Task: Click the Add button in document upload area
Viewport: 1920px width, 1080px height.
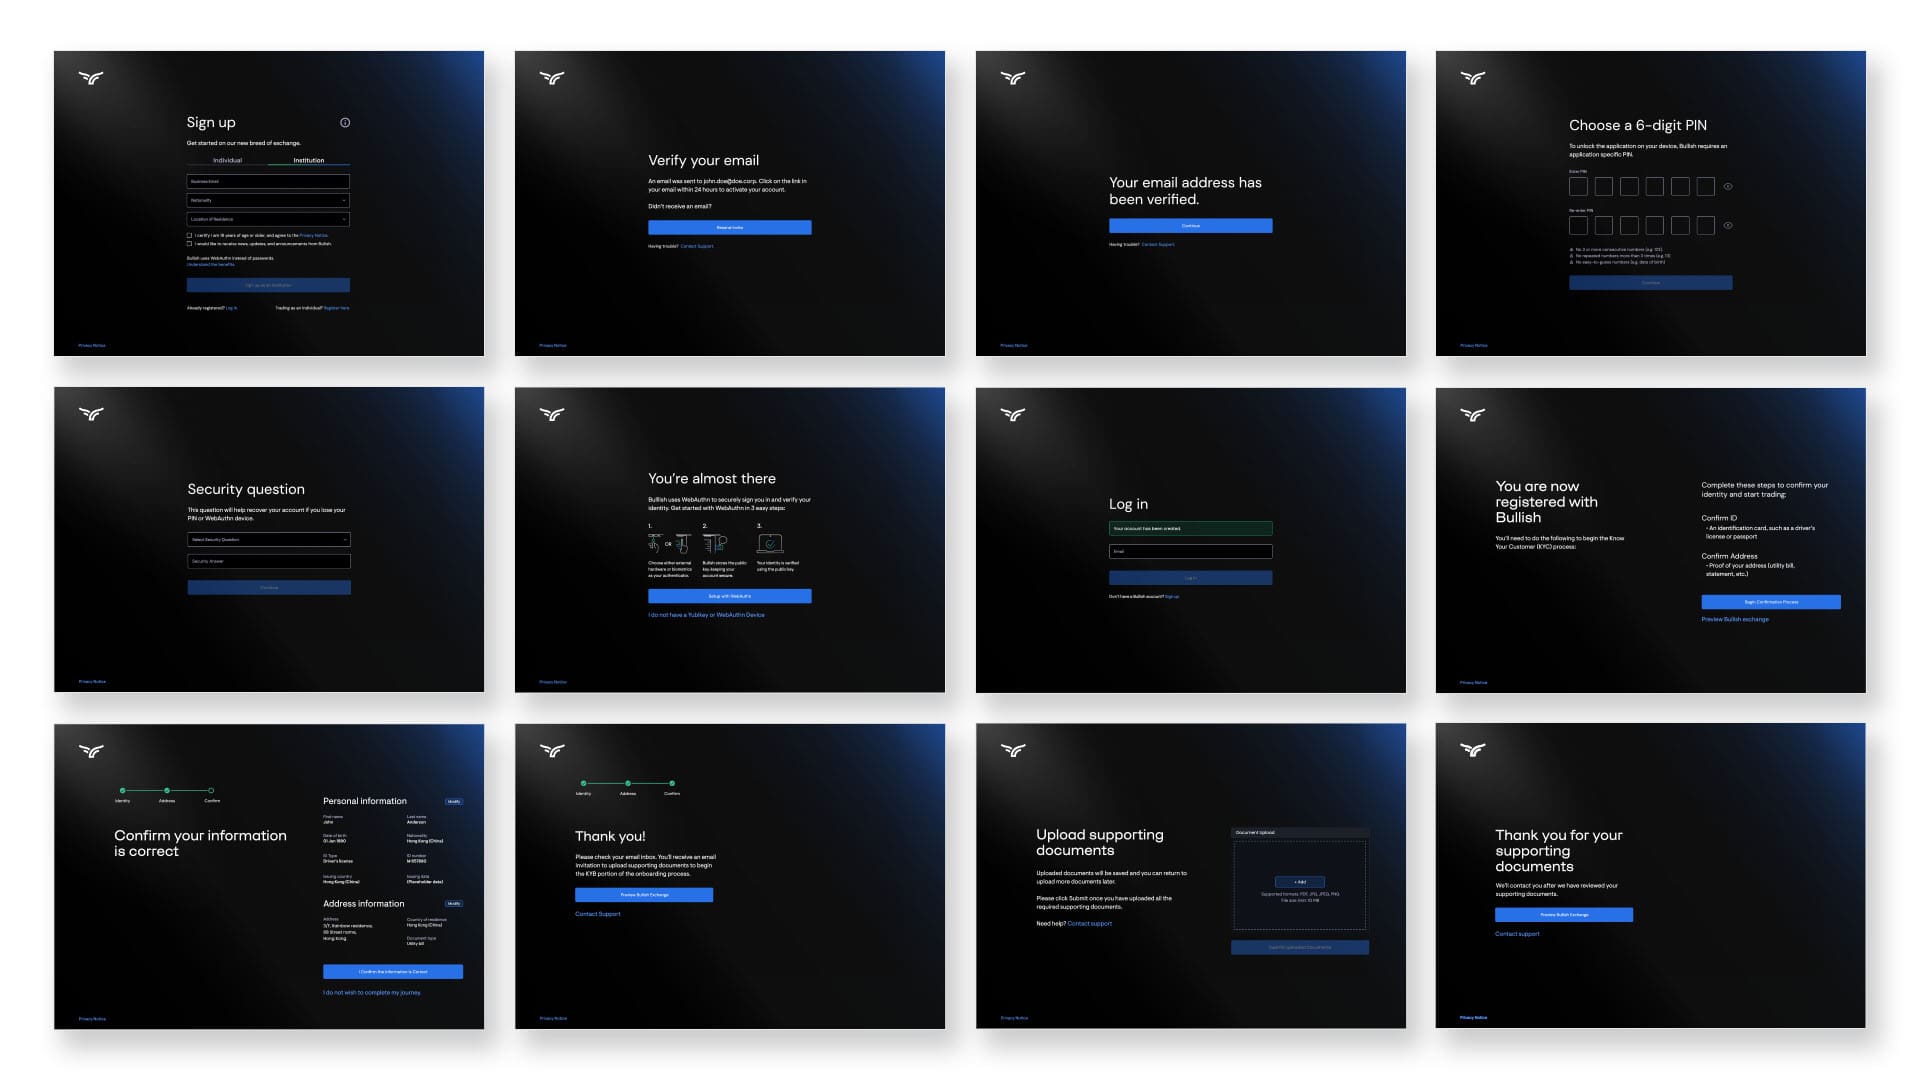Action: [1300, 882]
